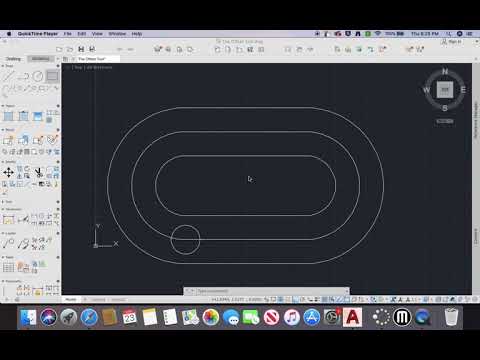
Task: Open the Help menu
Action: coord(137,34)
